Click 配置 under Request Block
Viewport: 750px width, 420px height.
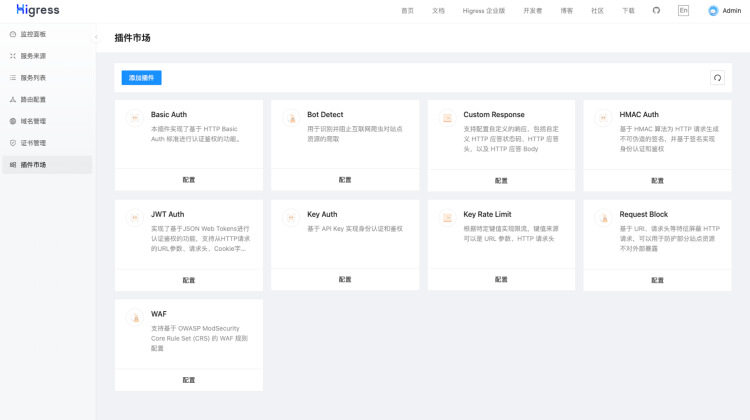657,280
